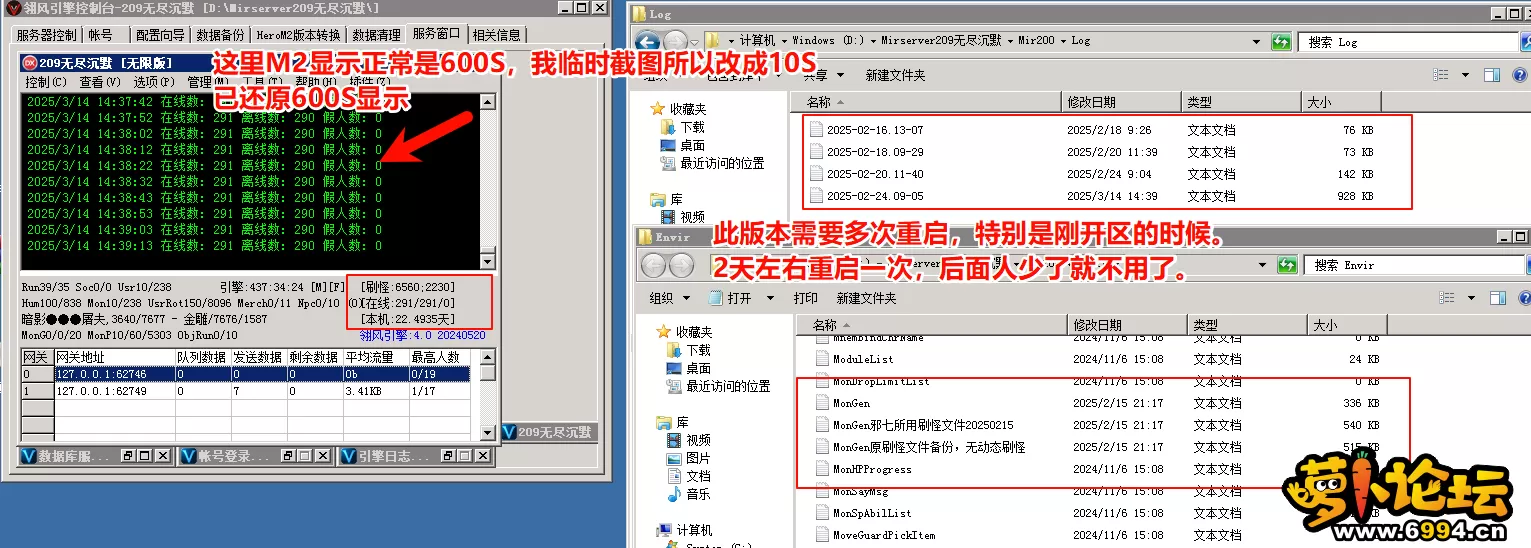Viewport: 1531px width, 548px height.
Task: Click the 网关地址 column header
Action: pyautogui.click(x=113, y=357)
